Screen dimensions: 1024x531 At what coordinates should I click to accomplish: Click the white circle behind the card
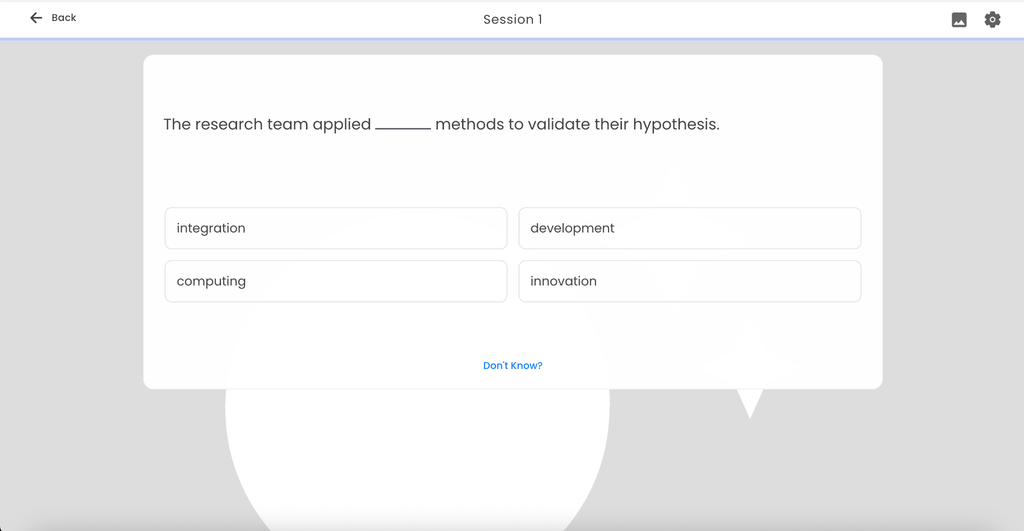tap(417, 459)
